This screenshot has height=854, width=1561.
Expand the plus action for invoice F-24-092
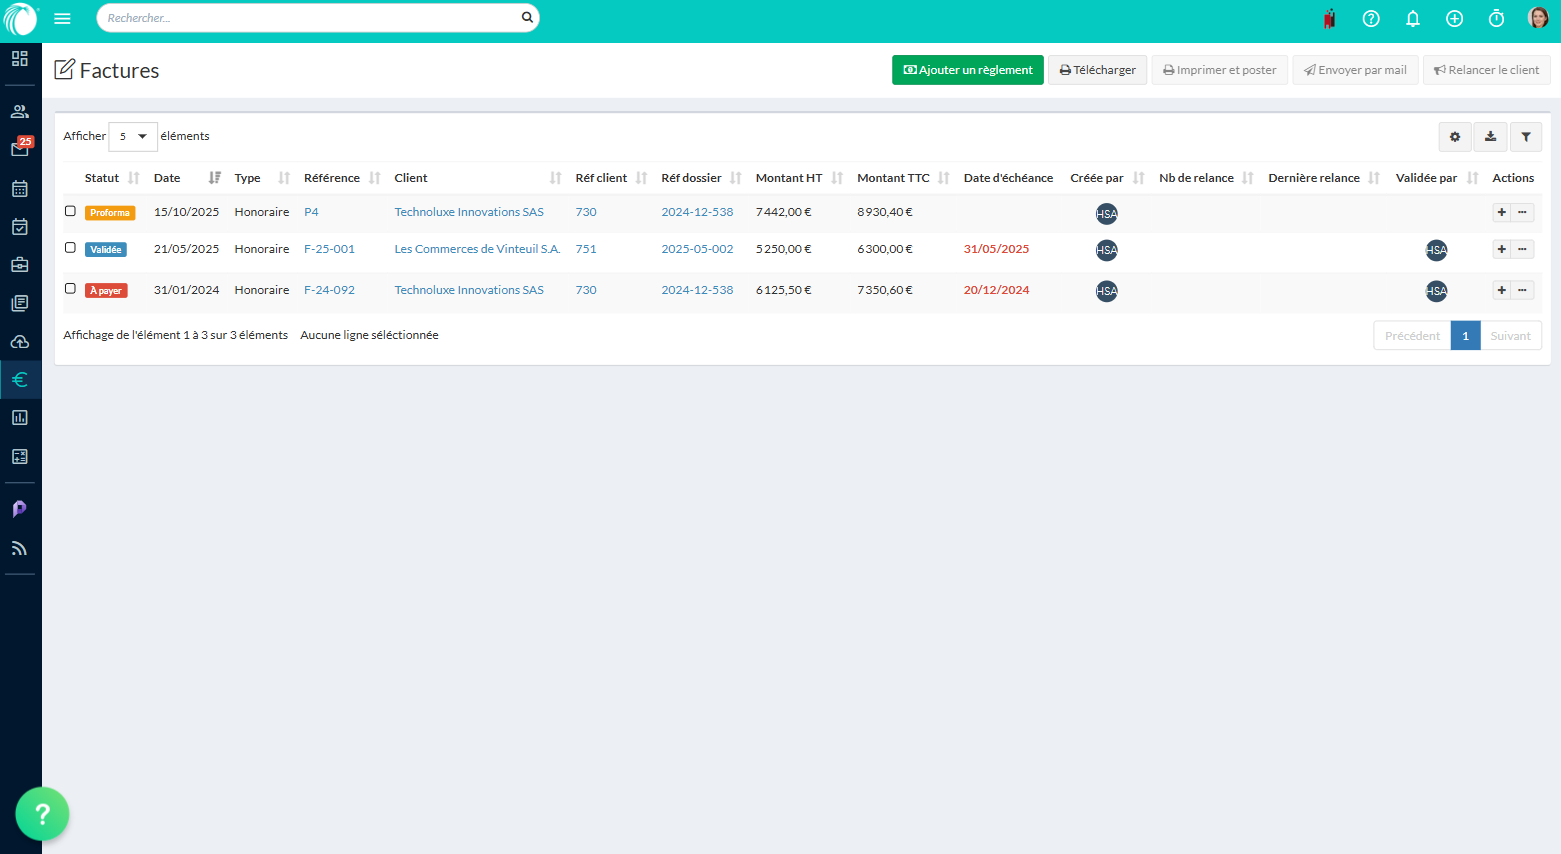(x=1501, y=290)
